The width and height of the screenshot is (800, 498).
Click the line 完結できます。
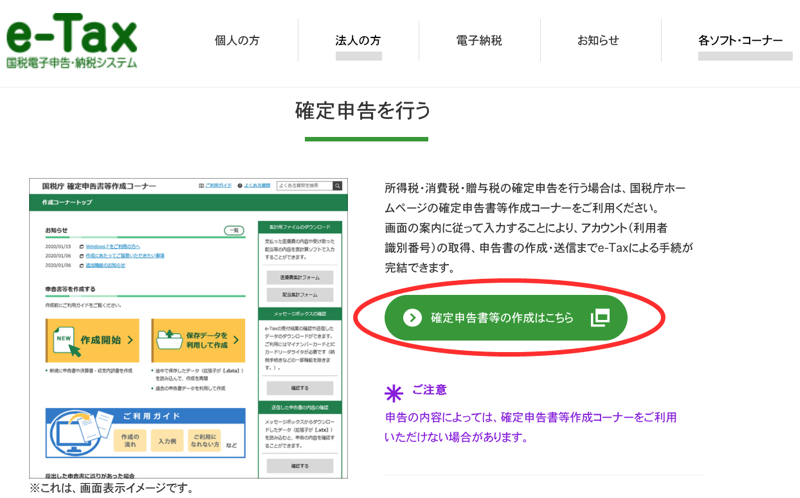click(x=420, y=267)
